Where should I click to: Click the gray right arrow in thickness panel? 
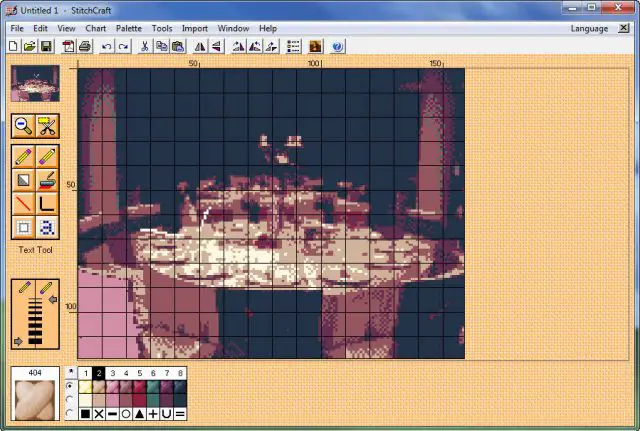click(18, 341)
